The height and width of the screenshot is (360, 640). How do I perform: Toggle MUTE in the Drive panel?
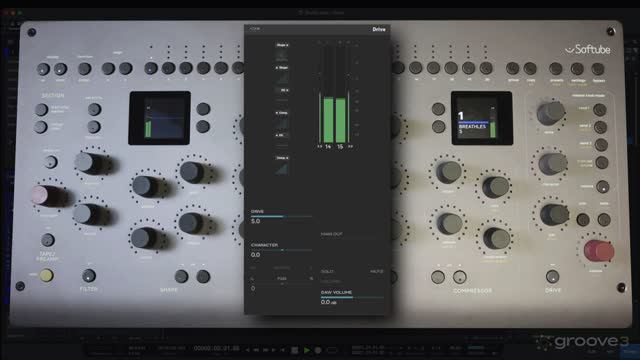point(377,271)
